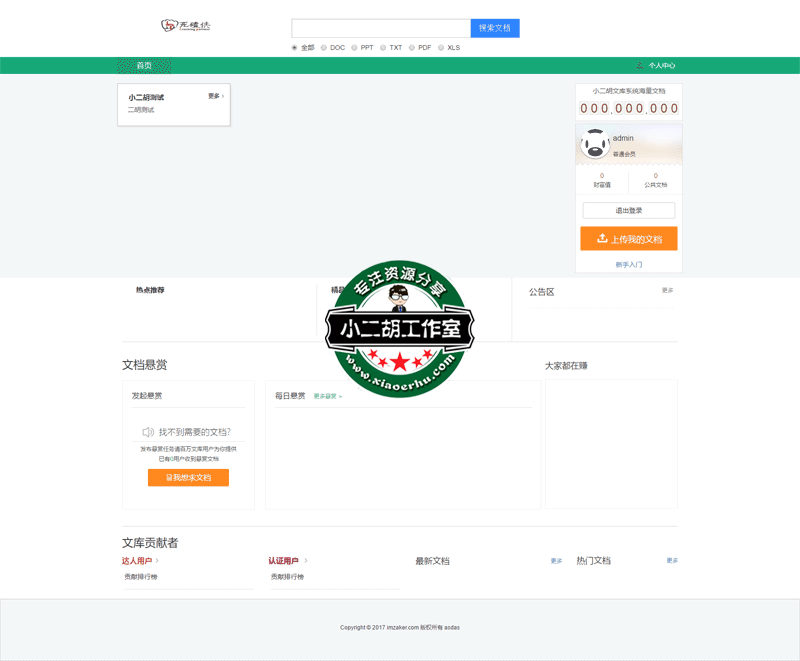Click the speaker icon beside 找不到需要的文档

tap(148, 432)
